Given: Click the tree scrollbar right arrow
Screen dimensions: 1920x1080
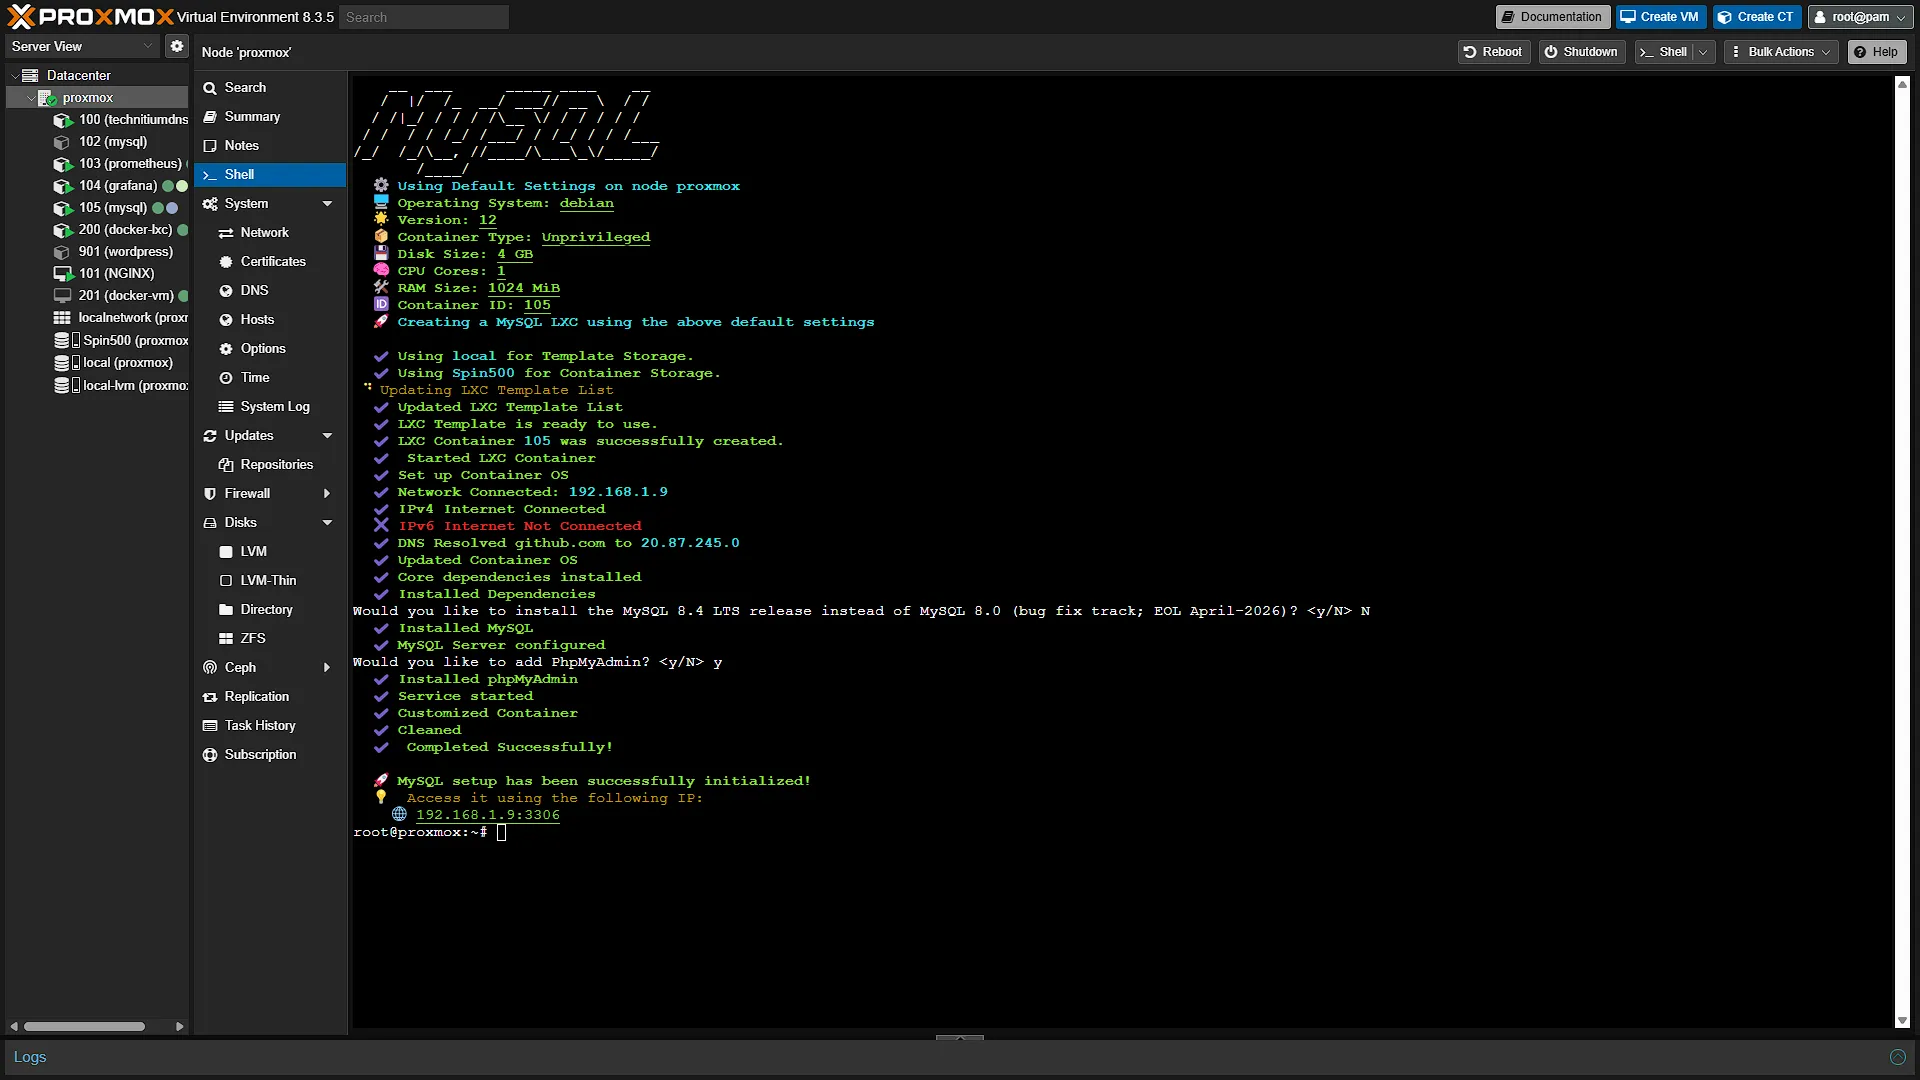Looking at the screenshot, I should click(x=179, y=1026).
